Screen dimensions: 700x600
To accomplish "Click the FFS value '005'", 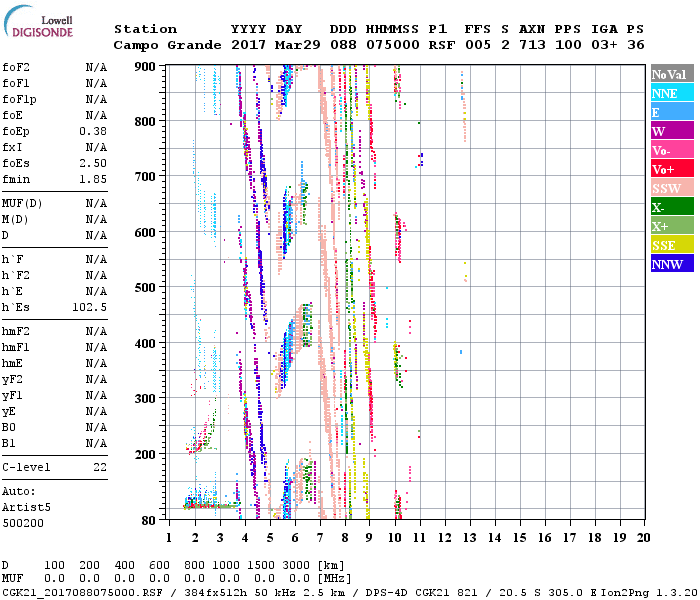I will [478, 45].
